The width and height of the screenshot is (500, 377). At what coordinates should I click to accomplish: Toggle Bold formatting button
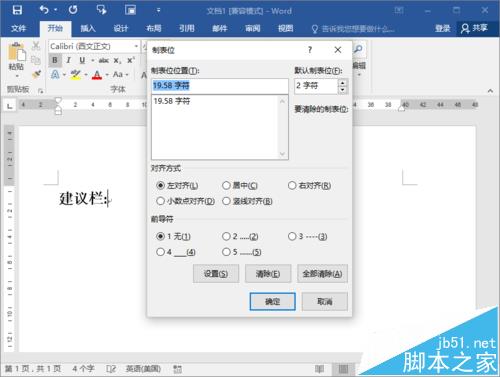coord(55,60)
